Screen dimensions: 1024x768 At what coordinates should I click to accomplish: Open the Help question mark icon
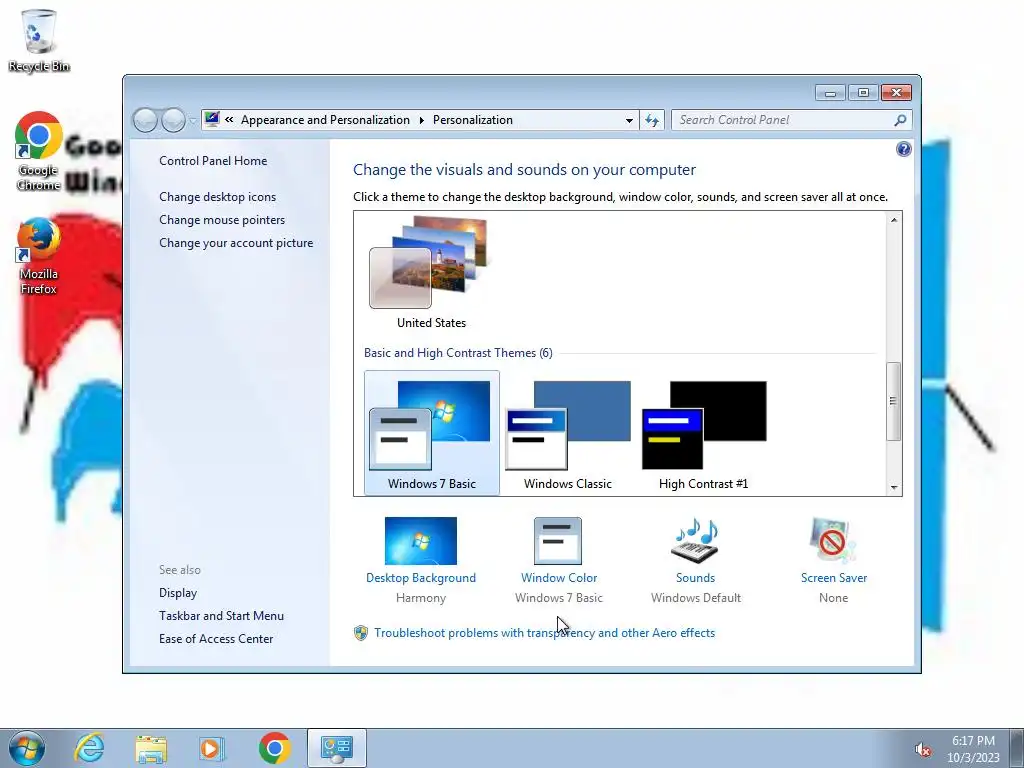[x=903, y=150]
